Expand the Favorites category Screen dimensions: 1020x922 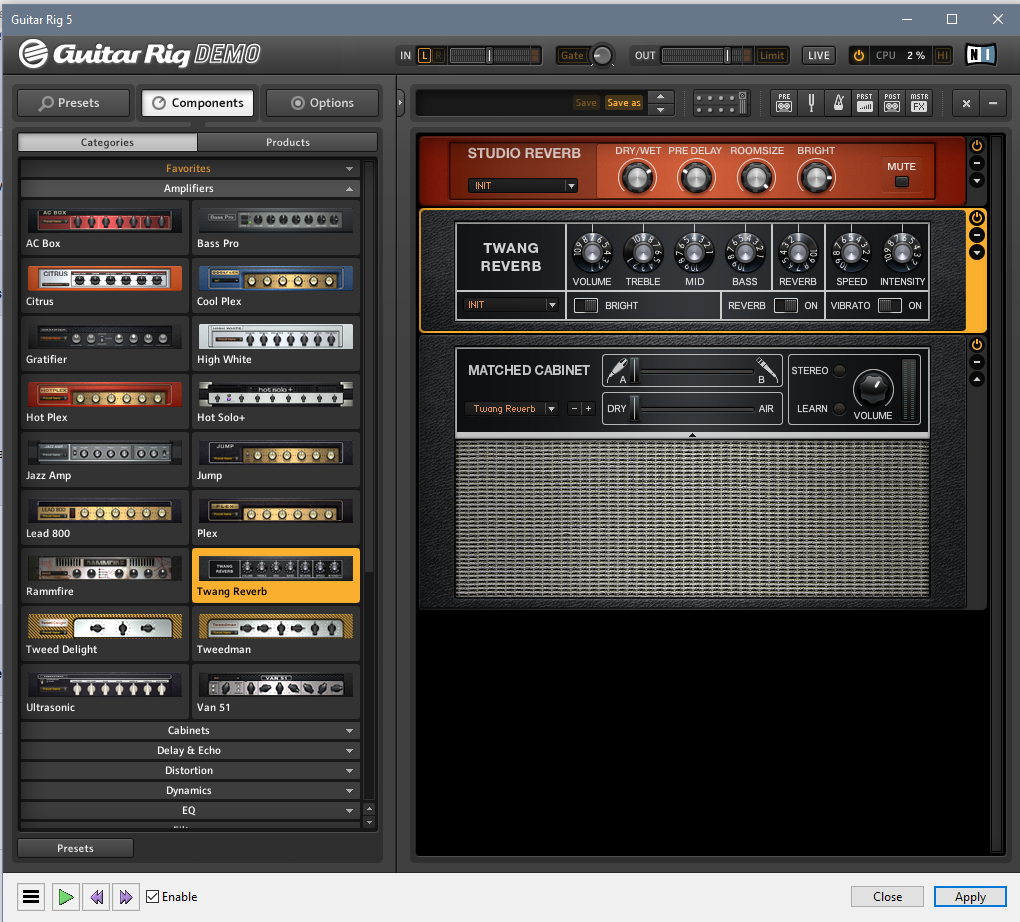tap(190, 168)
